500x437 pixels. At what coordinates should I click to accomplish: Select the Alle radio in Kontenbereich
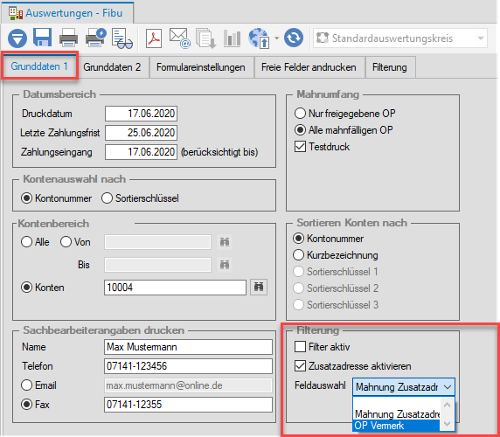click(26, 242)
